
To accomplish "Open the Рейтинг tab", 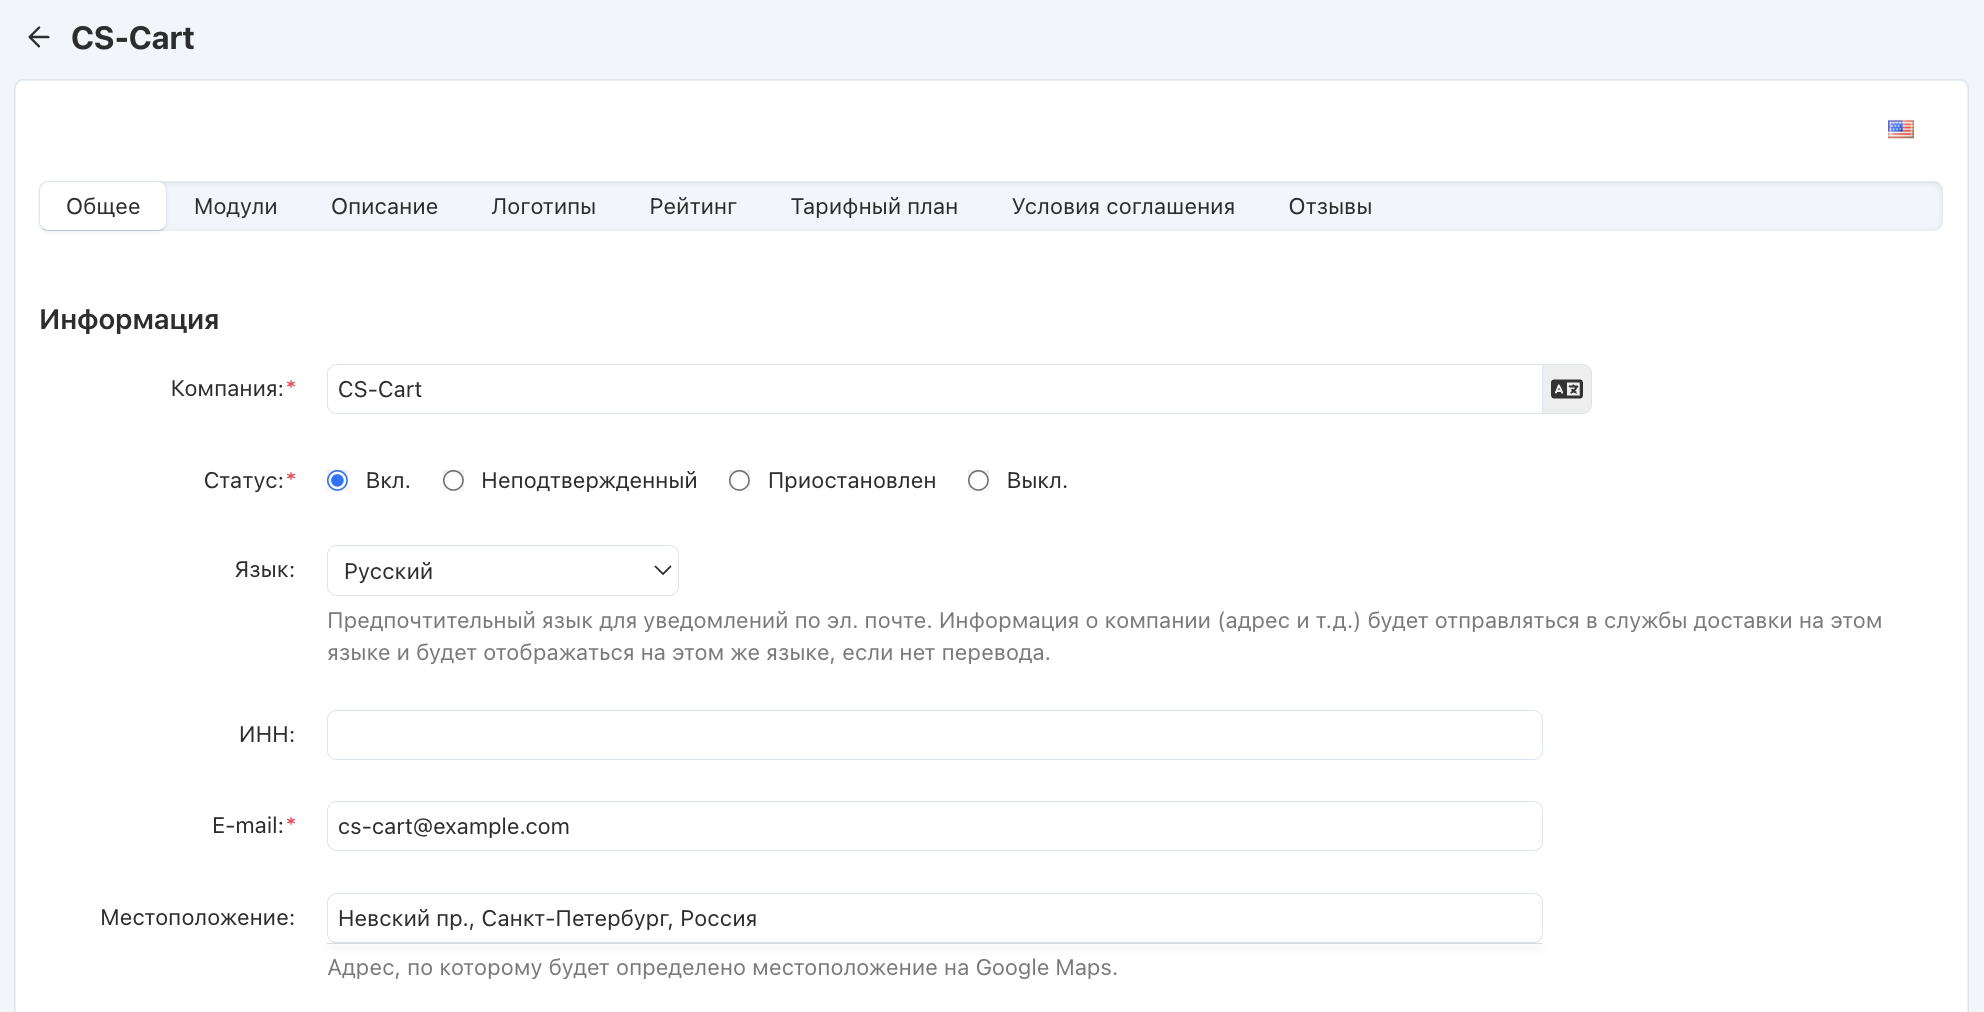I will (693, 207).
